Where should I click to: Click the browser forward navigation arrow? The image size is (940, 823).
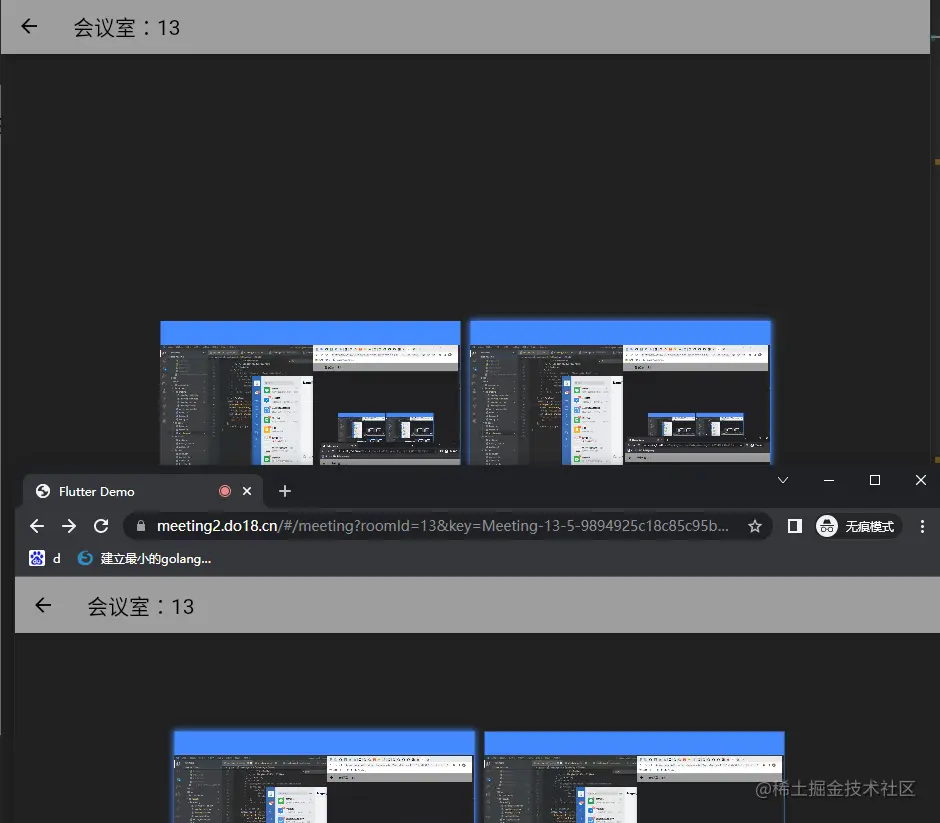click(69, 525)
